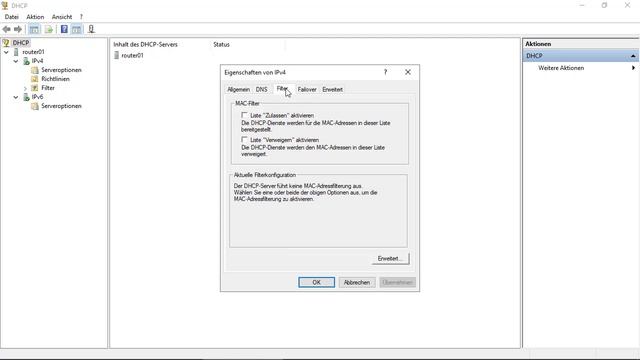The image size is (640, 360).
Task: Close the Eigenschaften von IPv4 dialog
Action: point(408,72)
